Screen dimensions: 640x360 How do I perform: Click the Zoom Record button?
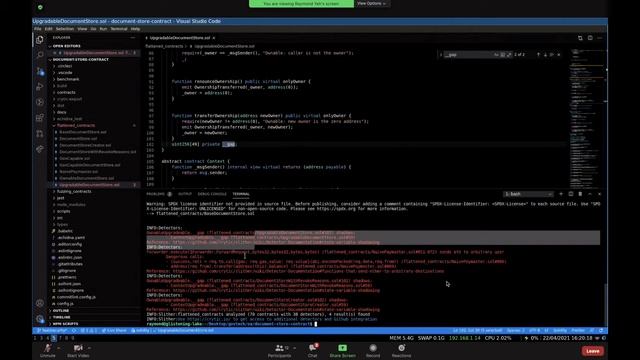tap(373, 350)
